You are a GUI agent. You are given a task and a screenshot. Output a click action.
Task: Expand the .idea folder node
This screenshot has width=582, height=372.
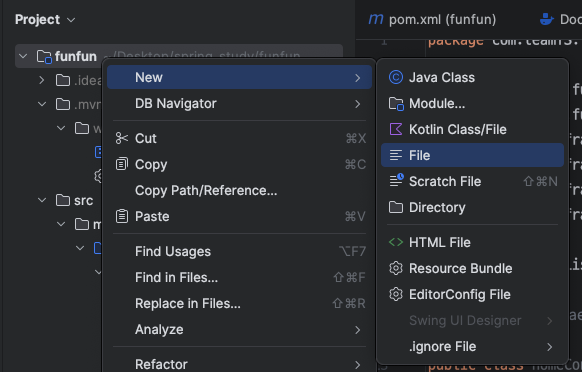pos(42,80)
